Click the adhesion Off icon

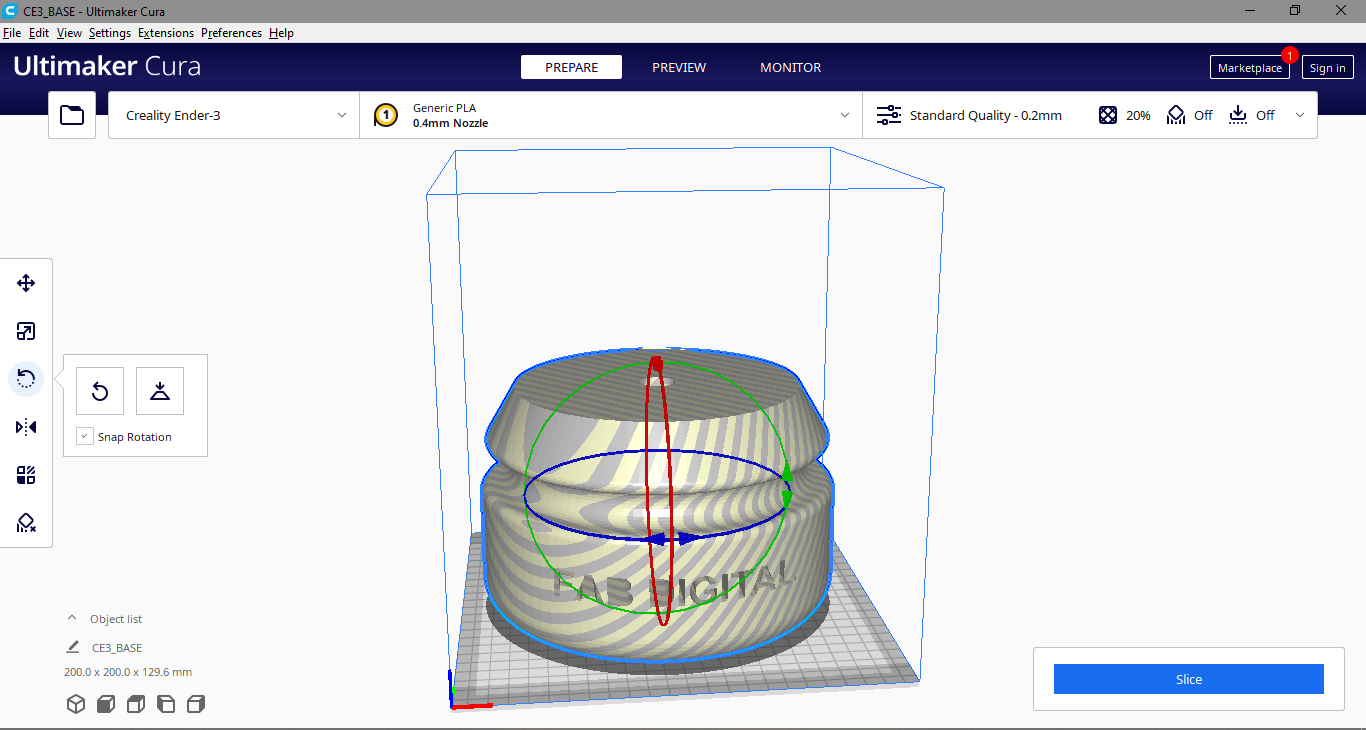point(1238,115)
